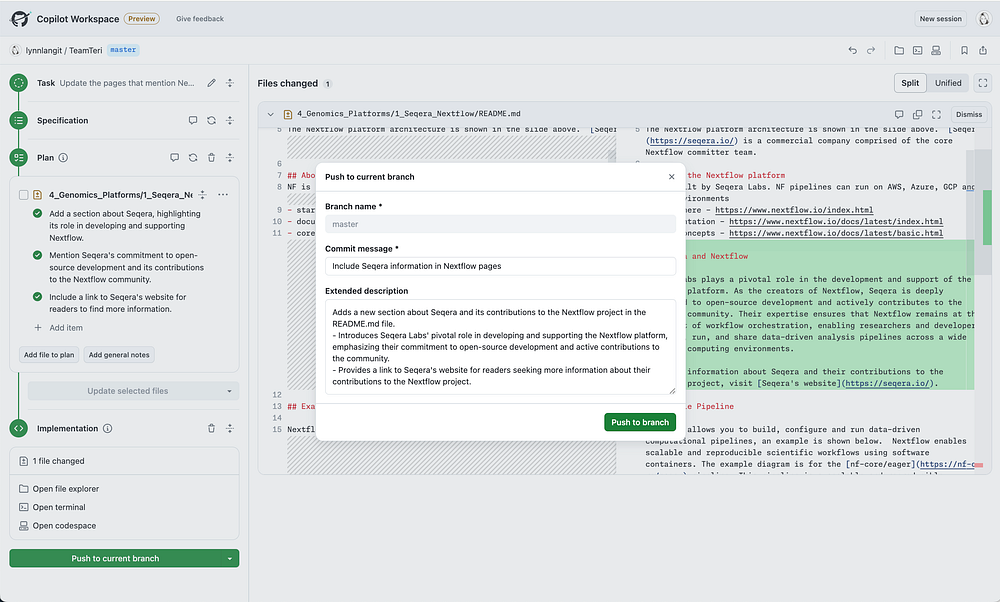Click into the Commit message field

[x=501, y=267]
